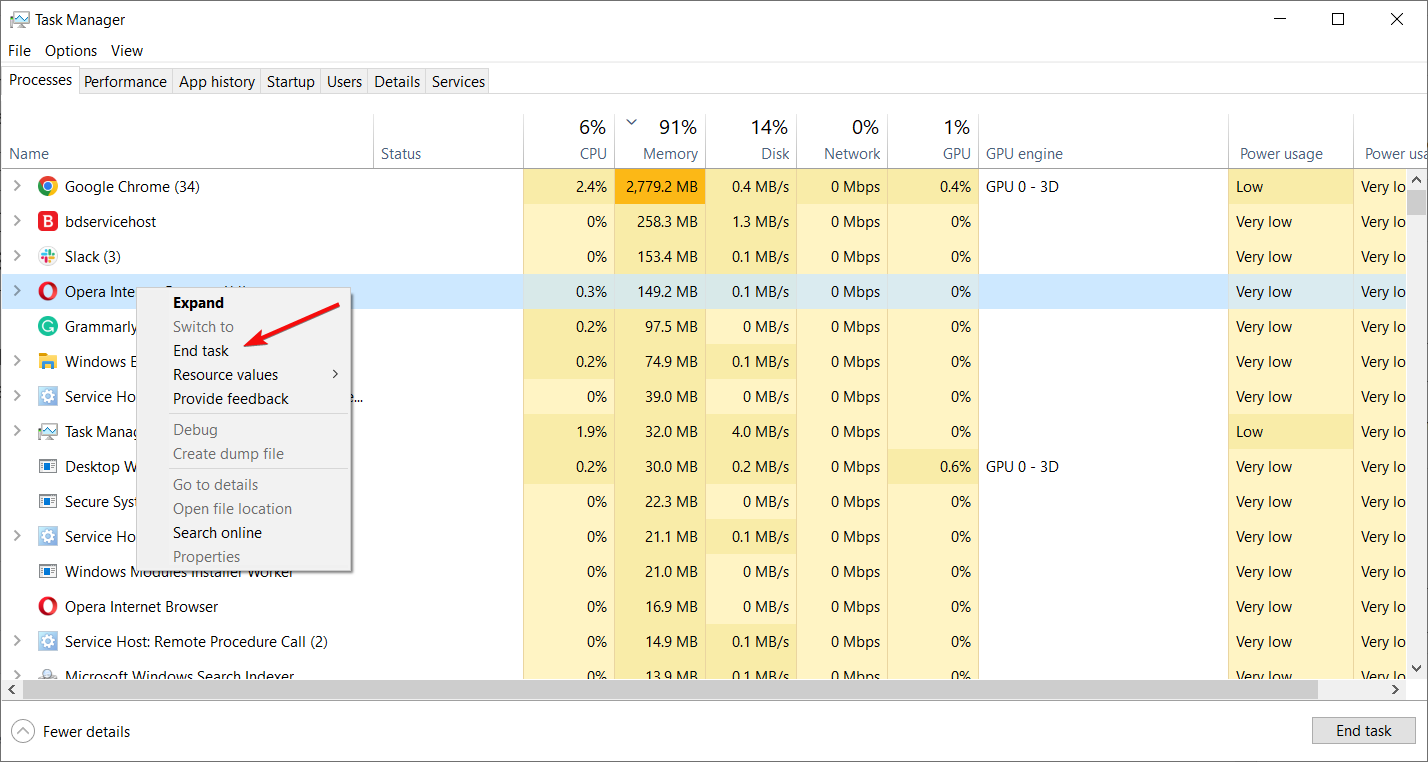Switch to the Services tab
1428x762 pixels.
(x=458, y=82)
